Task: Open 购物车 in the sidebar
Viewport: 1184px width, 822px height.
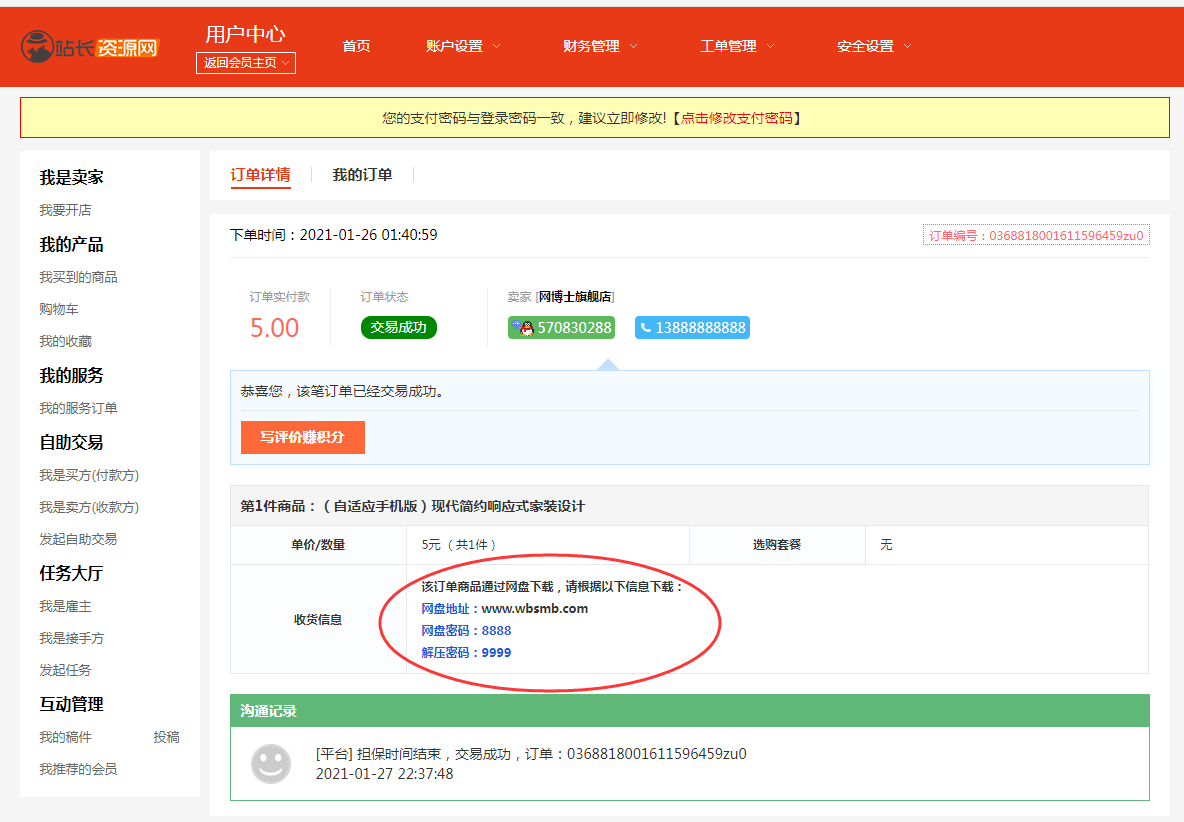Action: tap(59, 309)
